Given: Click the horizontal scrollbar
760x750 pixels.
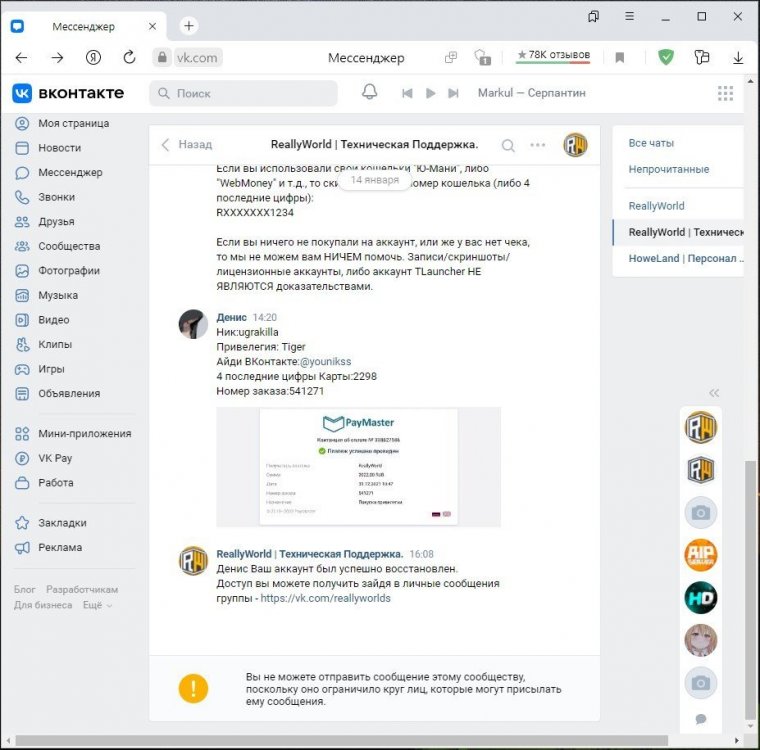Looking at the screenshot, I should (x=341, y=740).
